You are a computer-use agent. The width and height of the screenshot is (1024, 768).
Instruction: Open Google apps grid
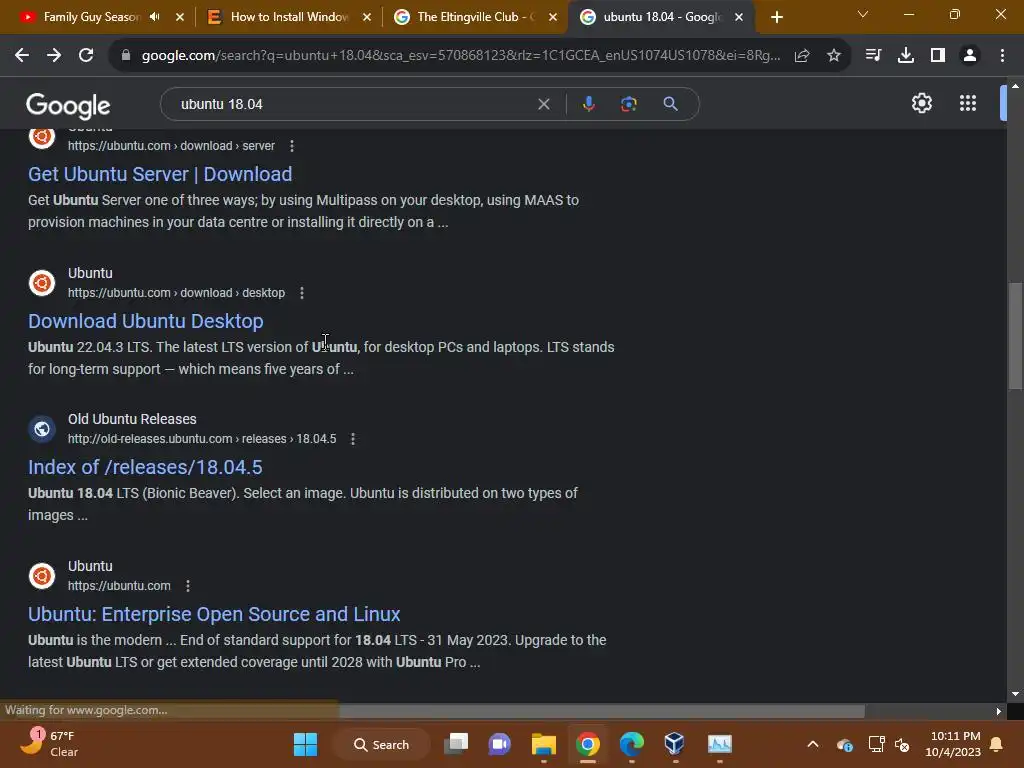(968, 103)
